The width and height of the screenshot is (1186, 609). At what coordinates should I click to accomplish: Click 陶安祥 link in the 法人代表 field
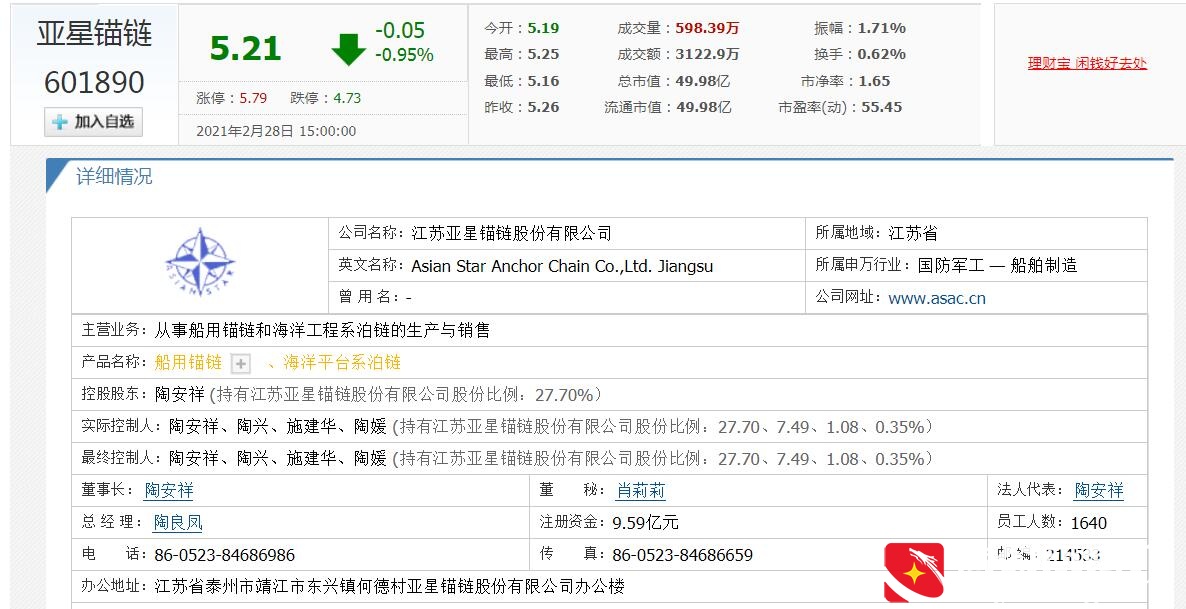pos(1098,491)
